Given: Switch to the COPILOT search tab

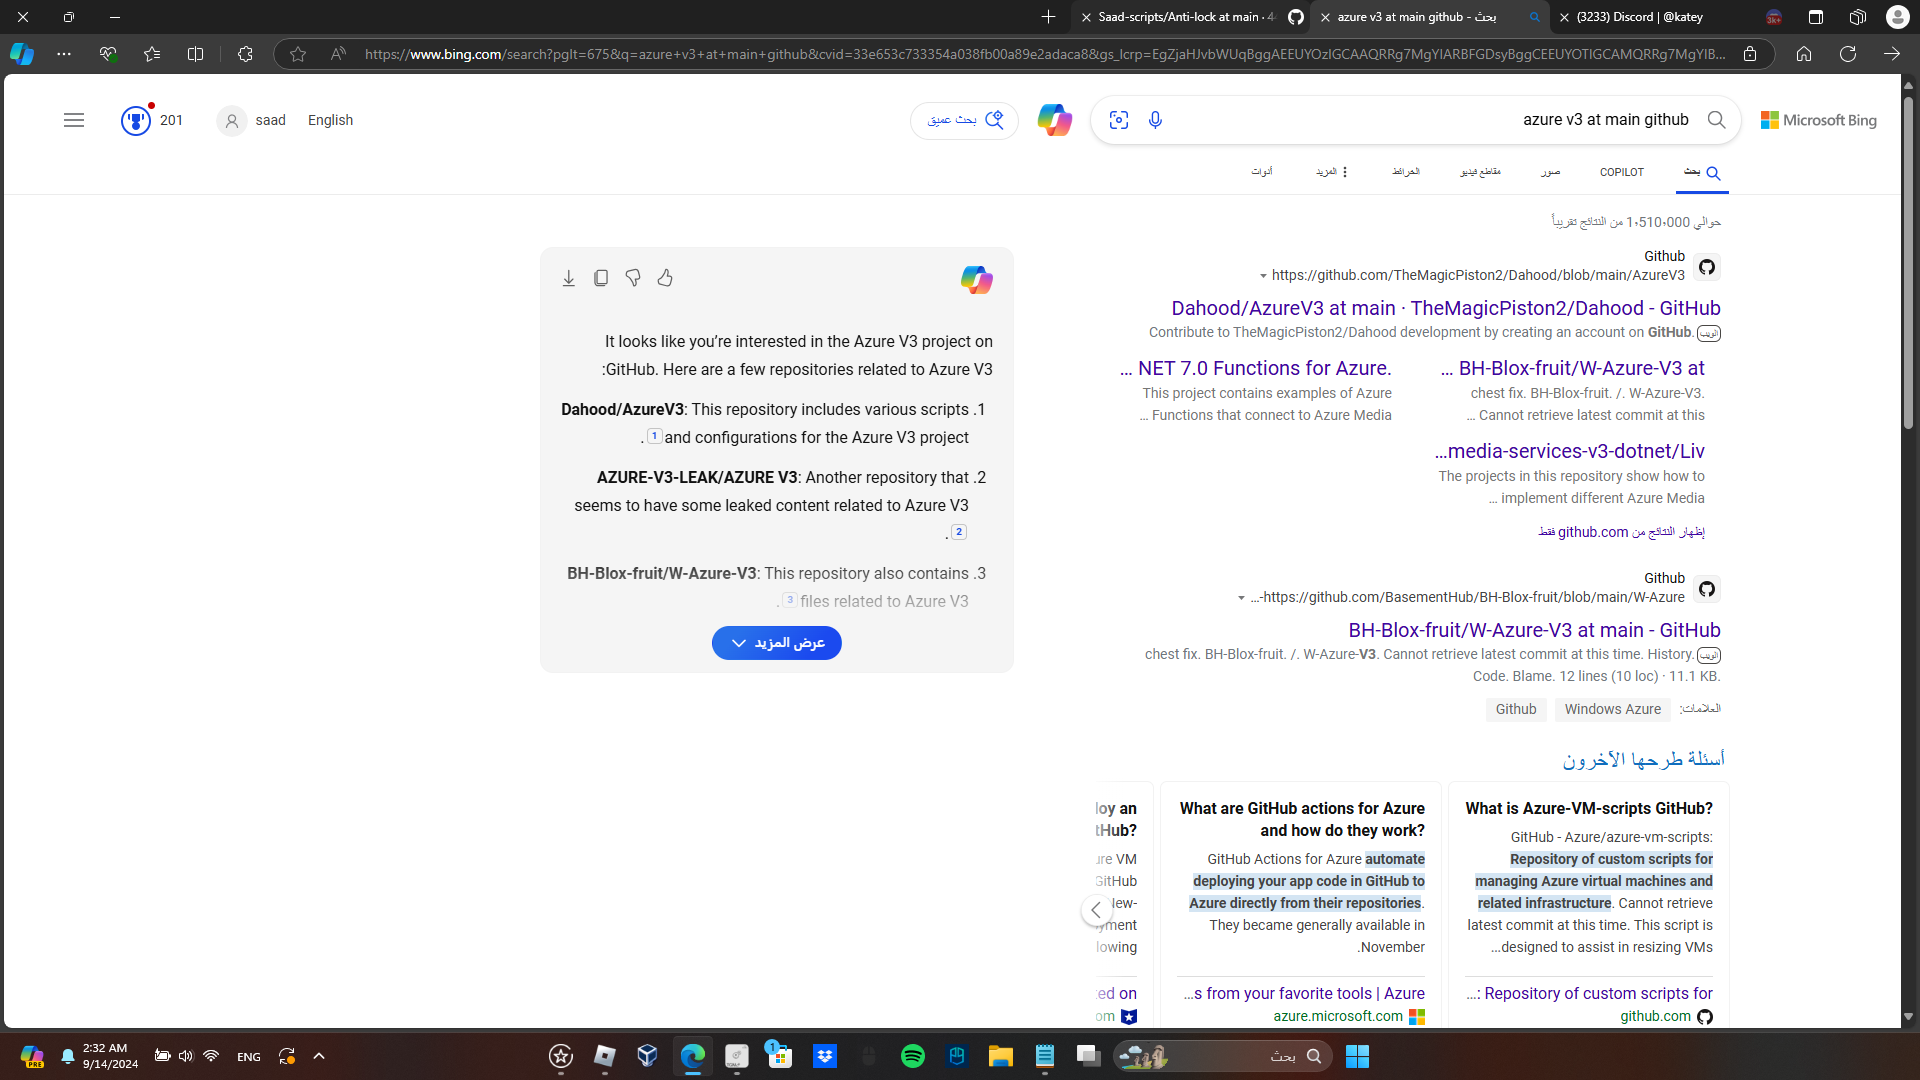Looking at the screenshot, I should tap(1622, 172).
